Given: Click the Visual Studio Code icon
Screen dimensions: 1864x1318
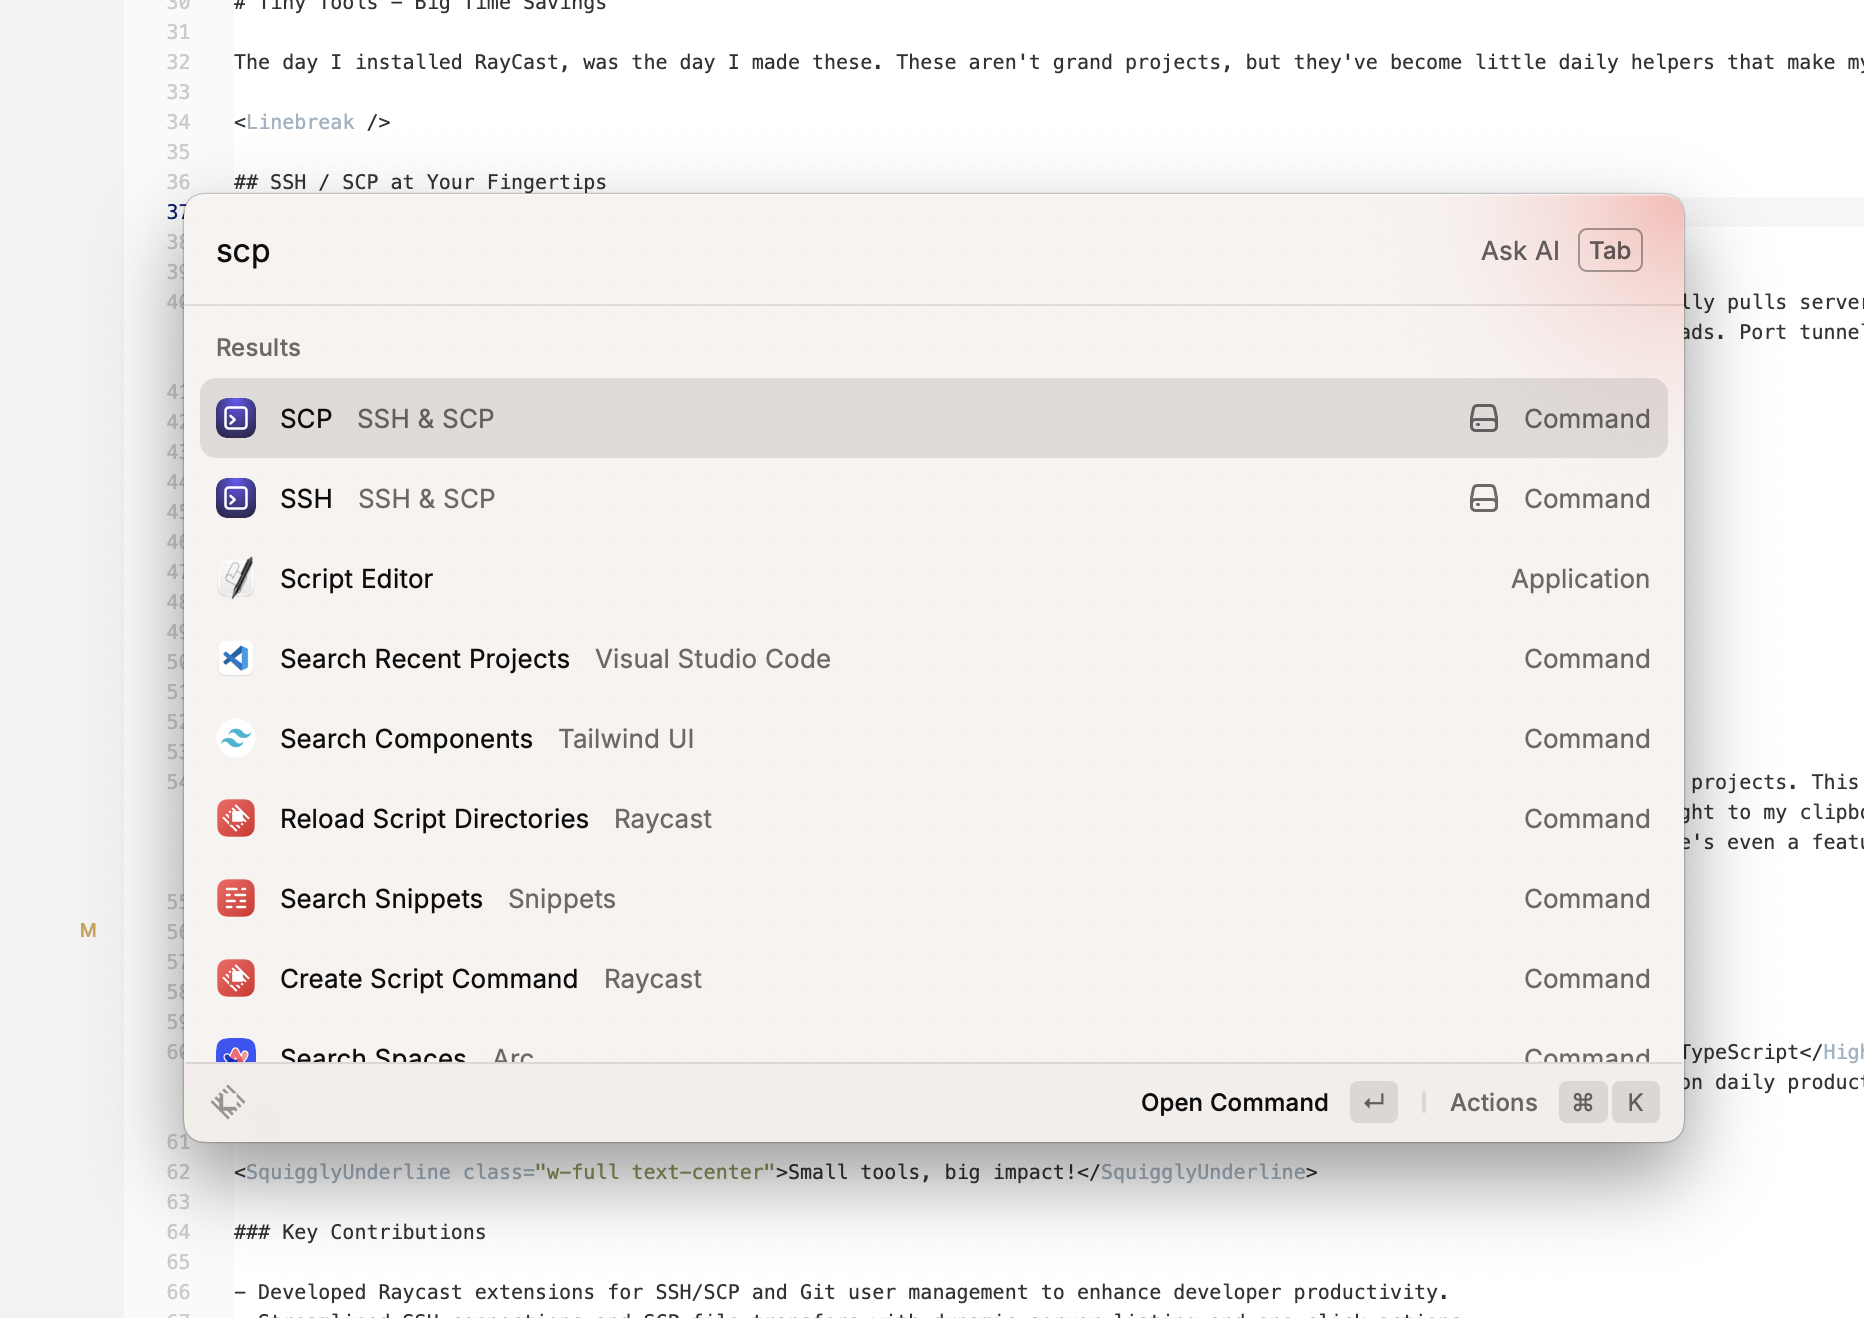Looking at the screenshot, I should coord(236,658).
